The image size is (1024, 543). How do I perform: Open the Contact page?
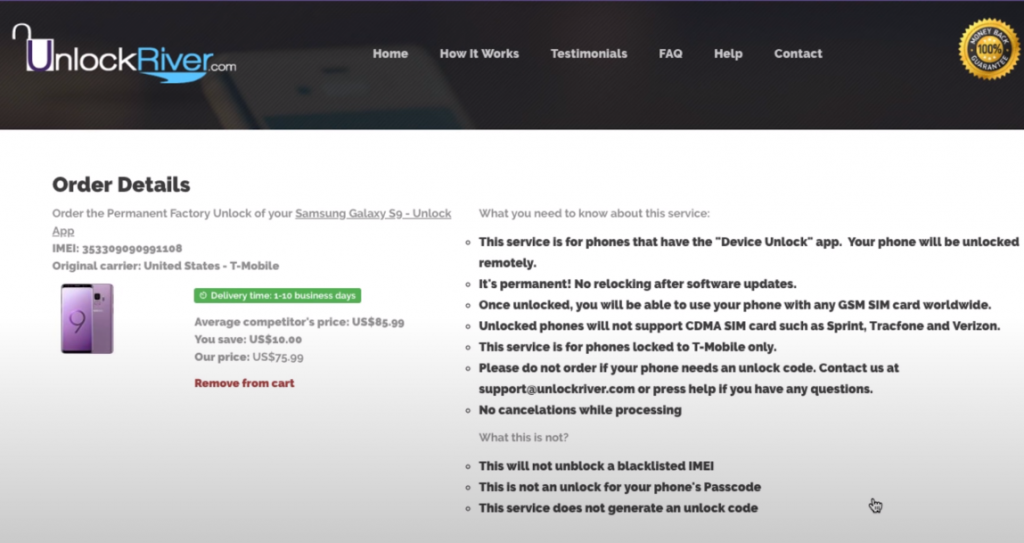(797, 54)
